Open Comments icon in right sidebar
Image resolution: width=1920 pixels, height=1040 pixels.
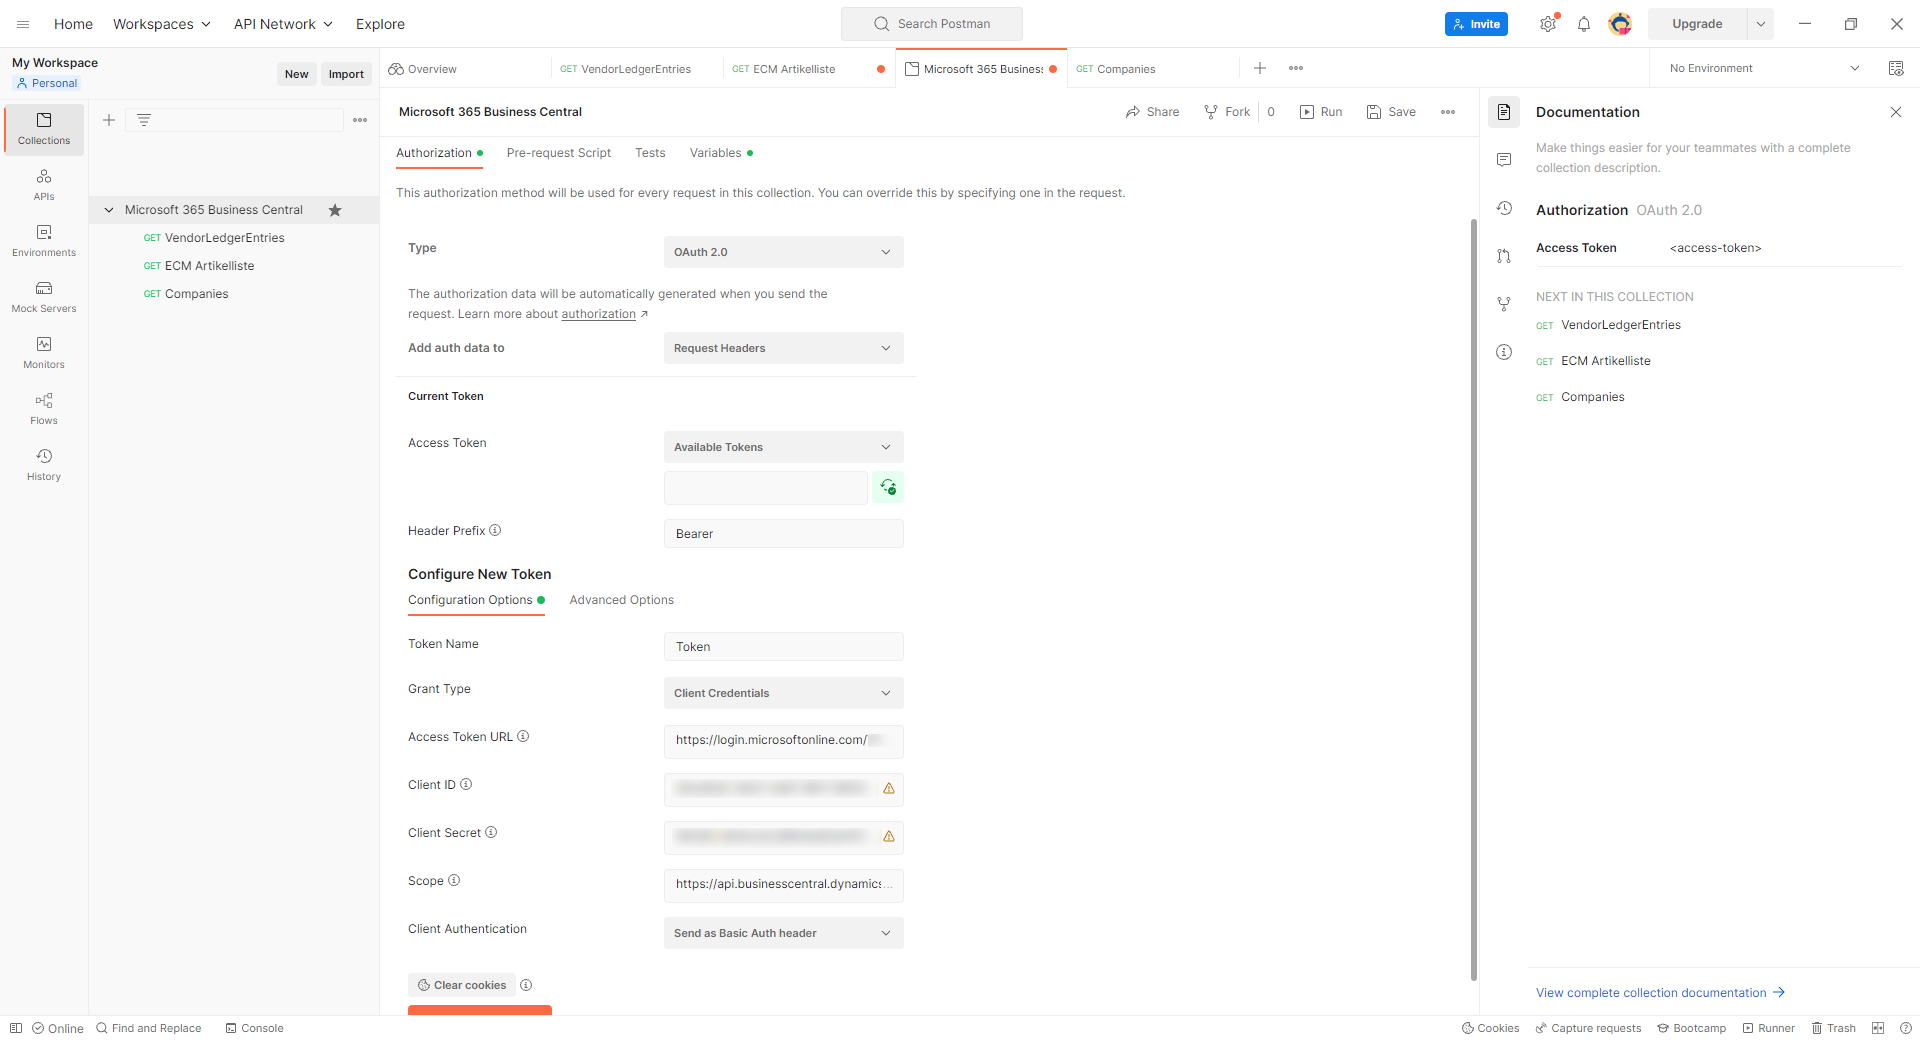(1504, 160)
